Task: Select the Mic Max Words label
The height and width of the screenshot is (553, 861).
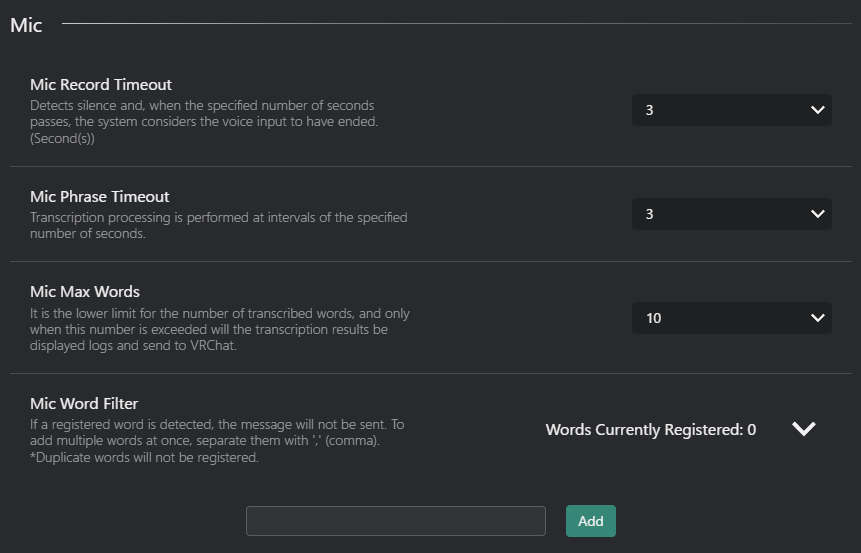Action: (x=85, y=291)
